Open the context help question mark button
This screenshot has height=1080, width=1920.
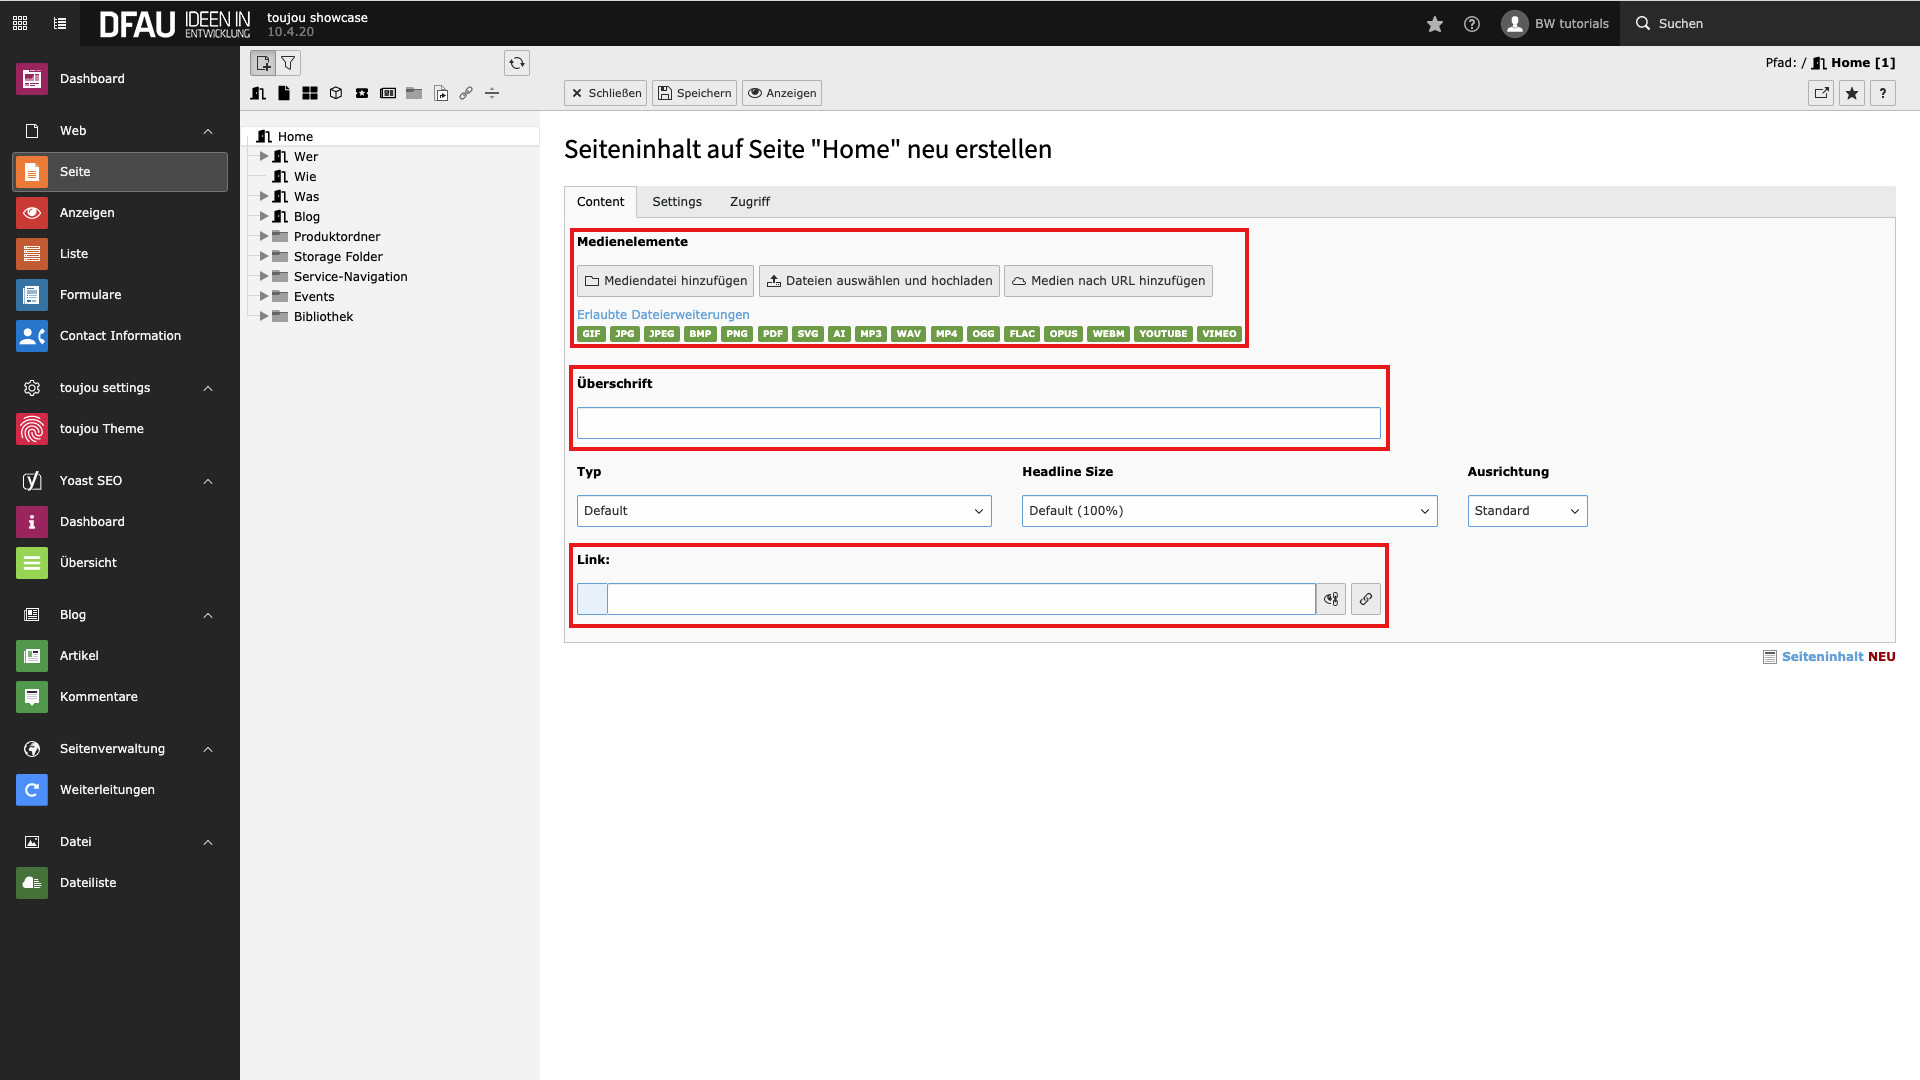[1883, 93]
